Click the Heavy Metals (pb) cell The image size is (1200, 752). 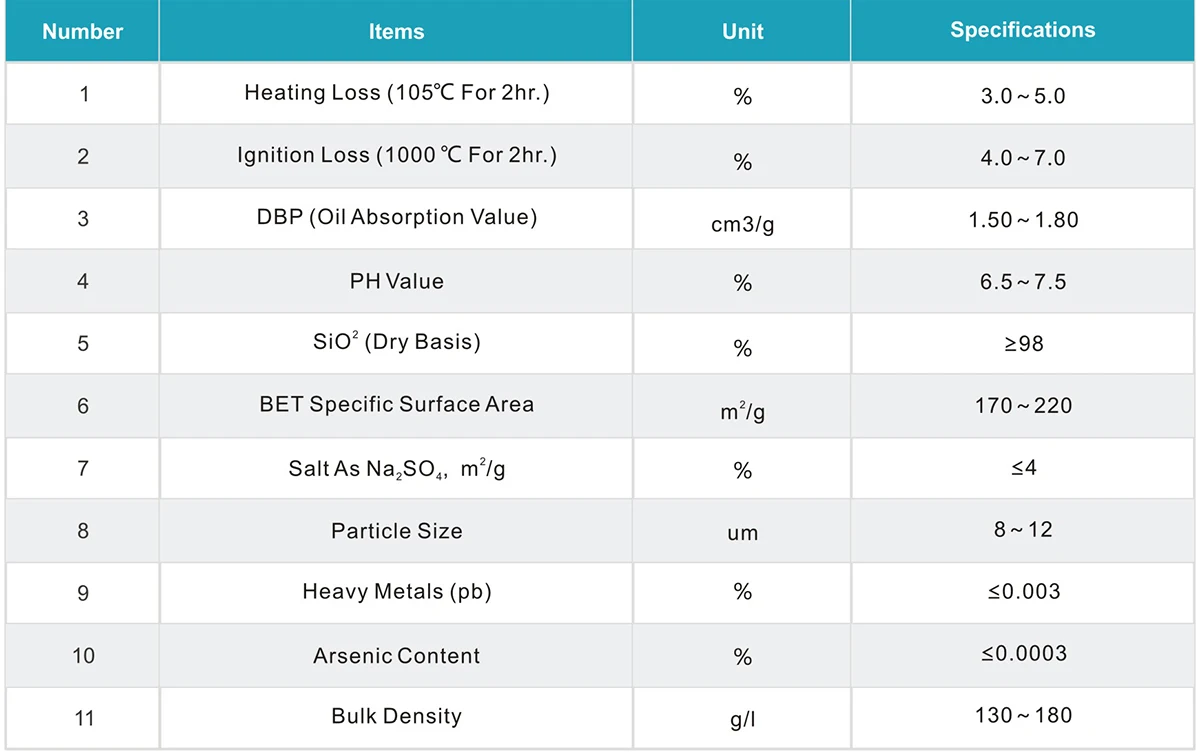[396, 592]
